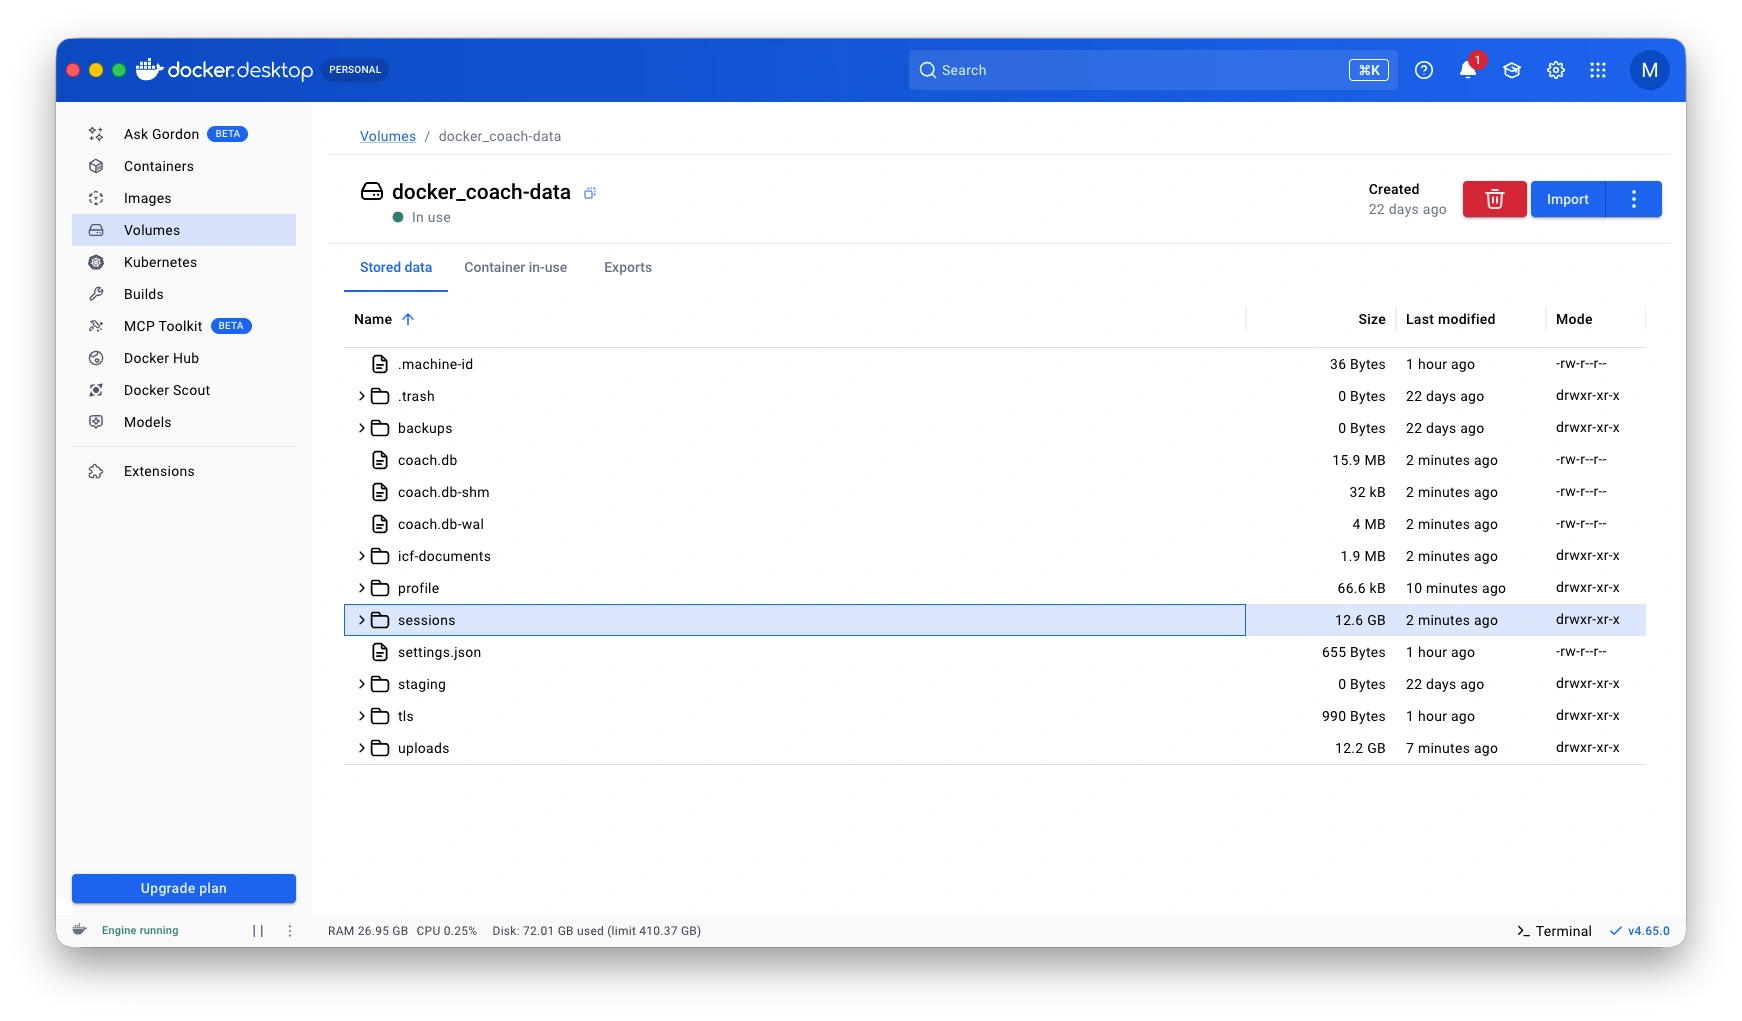
Task: Go back via the Volumes breadcrumb link
Action: coord(387,136)
